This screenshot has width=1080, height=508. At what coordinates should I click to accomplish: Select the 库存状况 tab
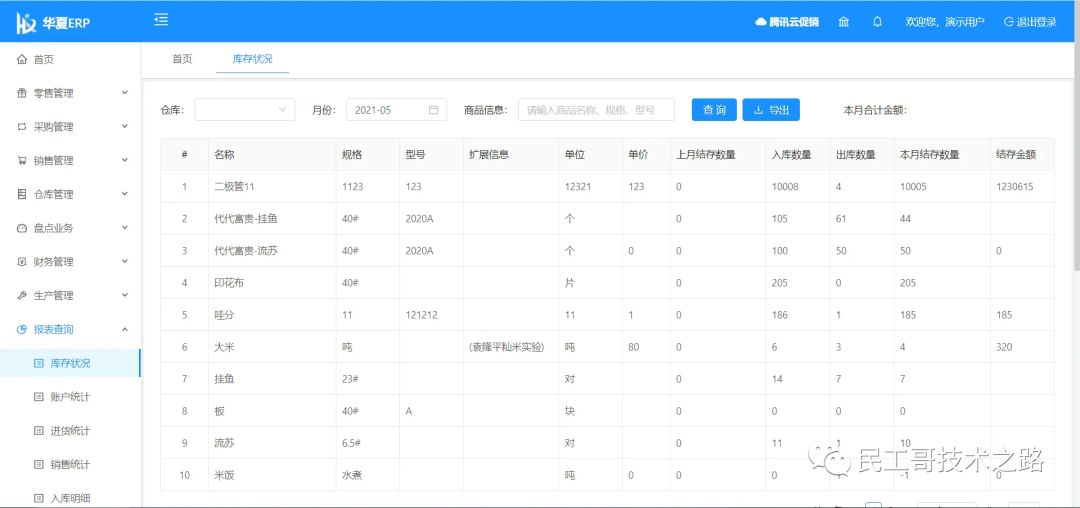(253, 59)
